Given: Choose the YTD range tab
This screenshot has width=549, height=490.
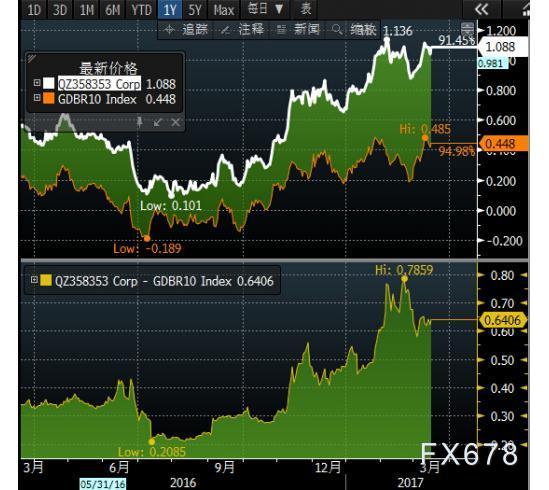Looking at the screenshot, I should [141, 9].
